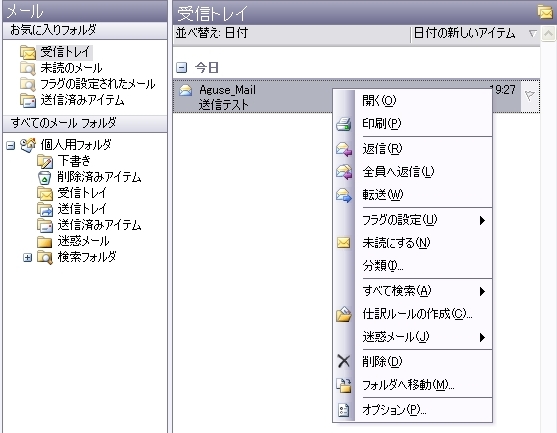Choose 分類(I)... from the context menu
The height and width of the screenshot is (433, 557).
[412, 266]
